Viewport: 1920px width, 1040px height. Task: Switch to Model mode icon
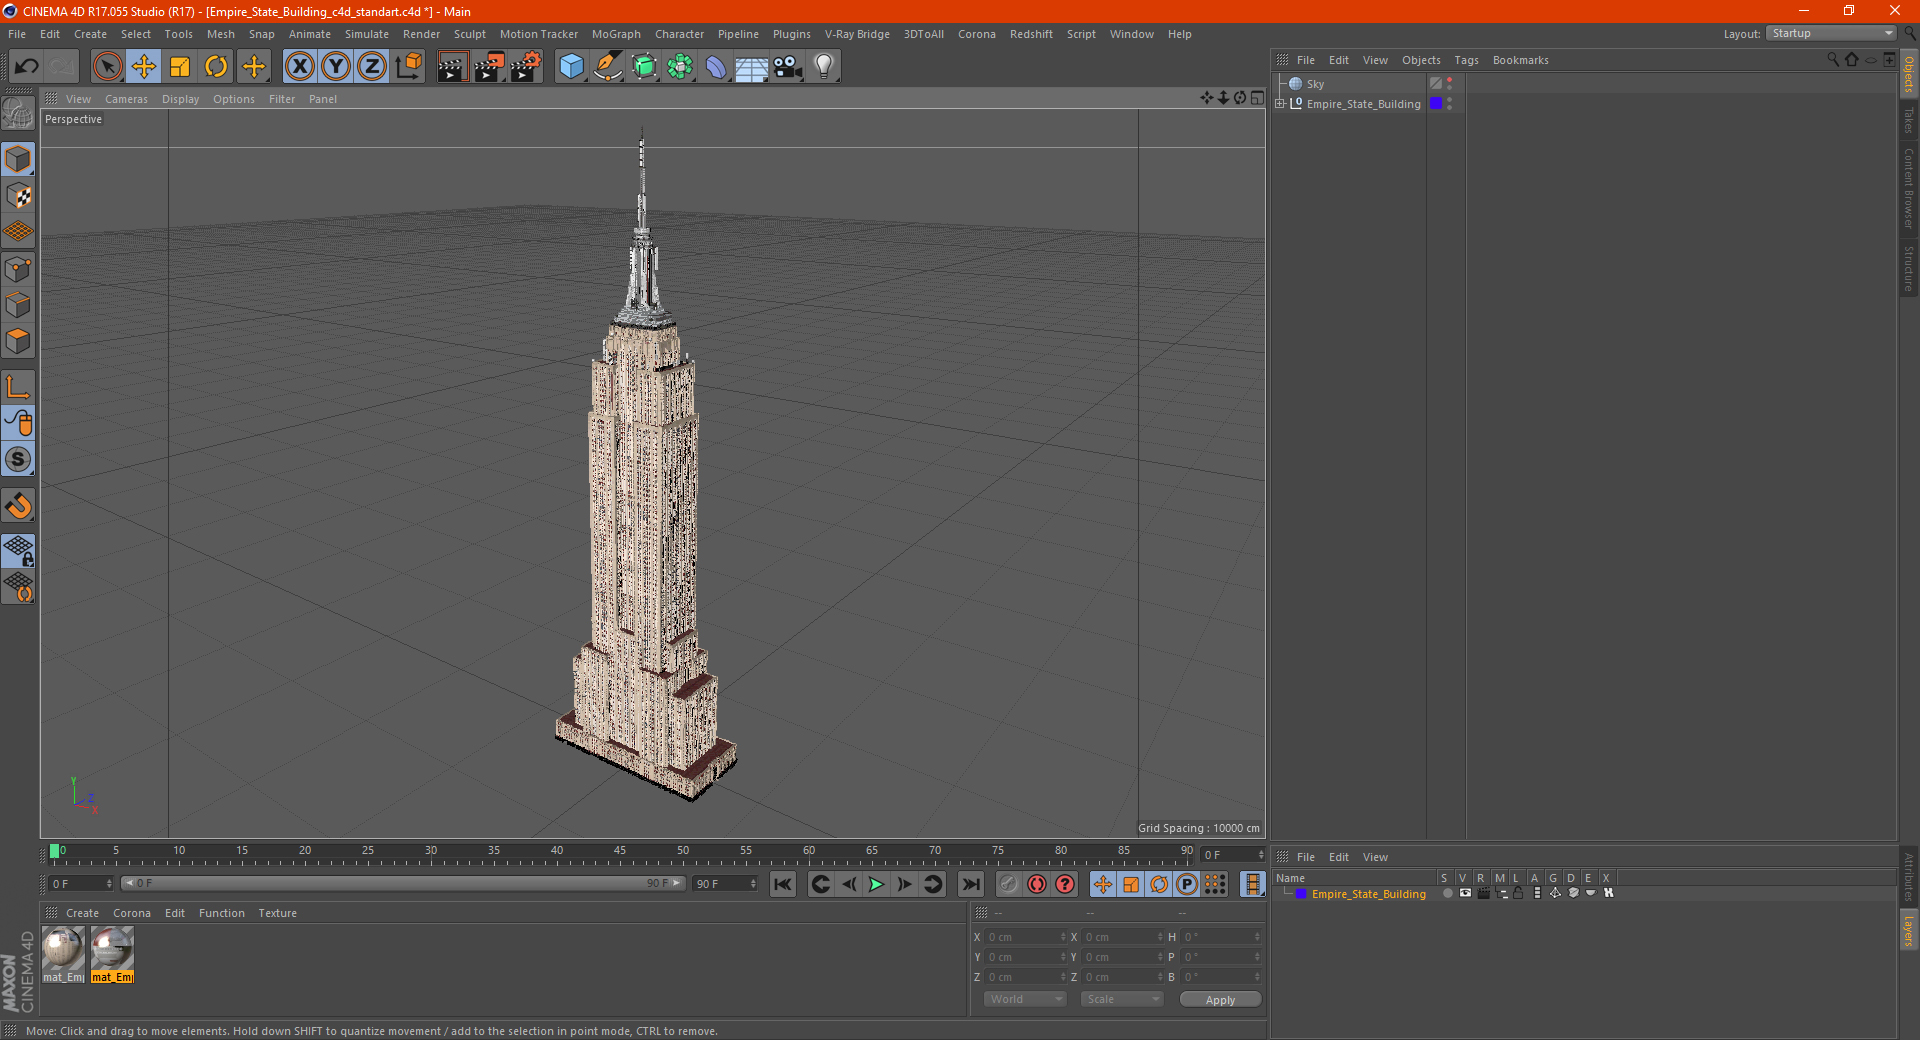(18, 160)
